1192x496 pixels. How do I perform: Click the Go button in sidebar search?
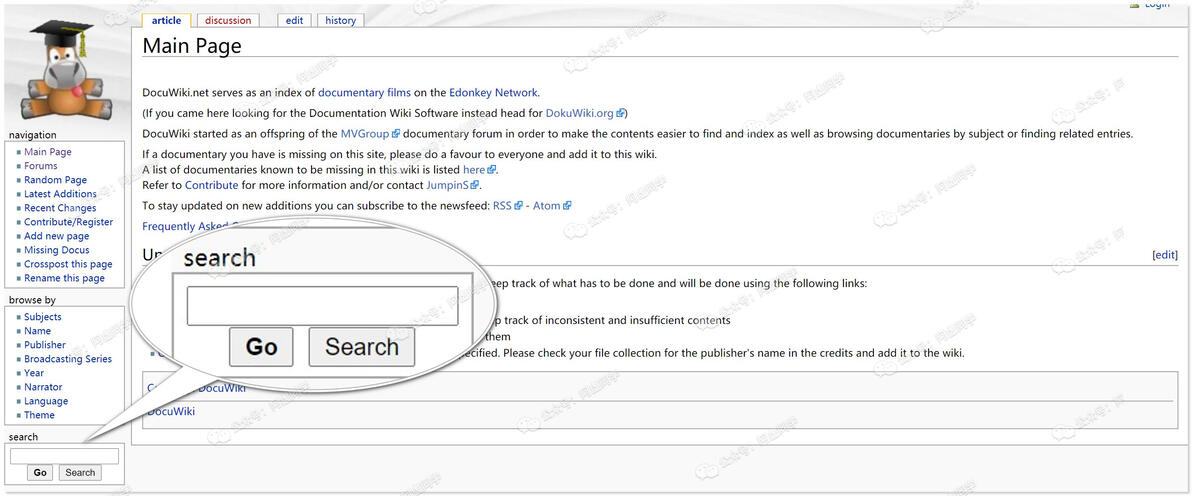pyautogui.click(x=40, y=472)
